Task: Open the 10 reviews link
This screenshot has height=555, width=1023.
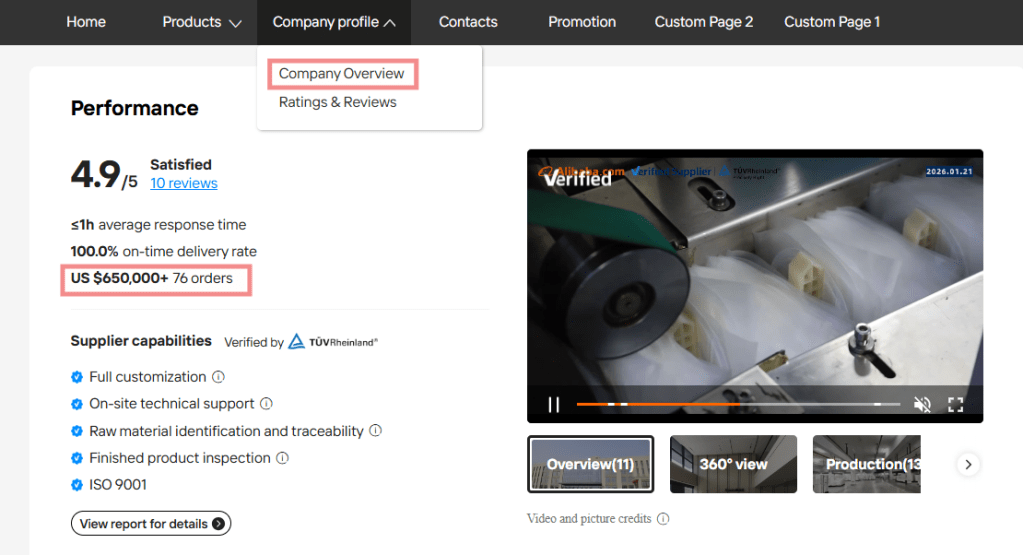Action: (184, 183)
